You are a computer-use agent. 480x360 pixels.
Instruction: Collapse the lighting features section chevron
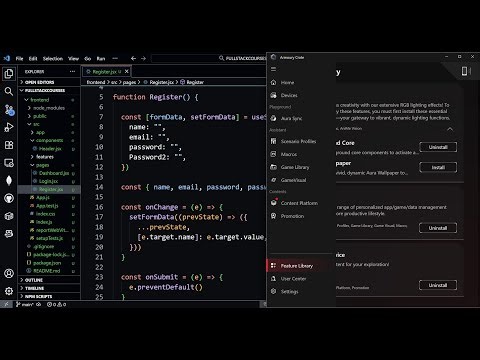click(450, 129)
